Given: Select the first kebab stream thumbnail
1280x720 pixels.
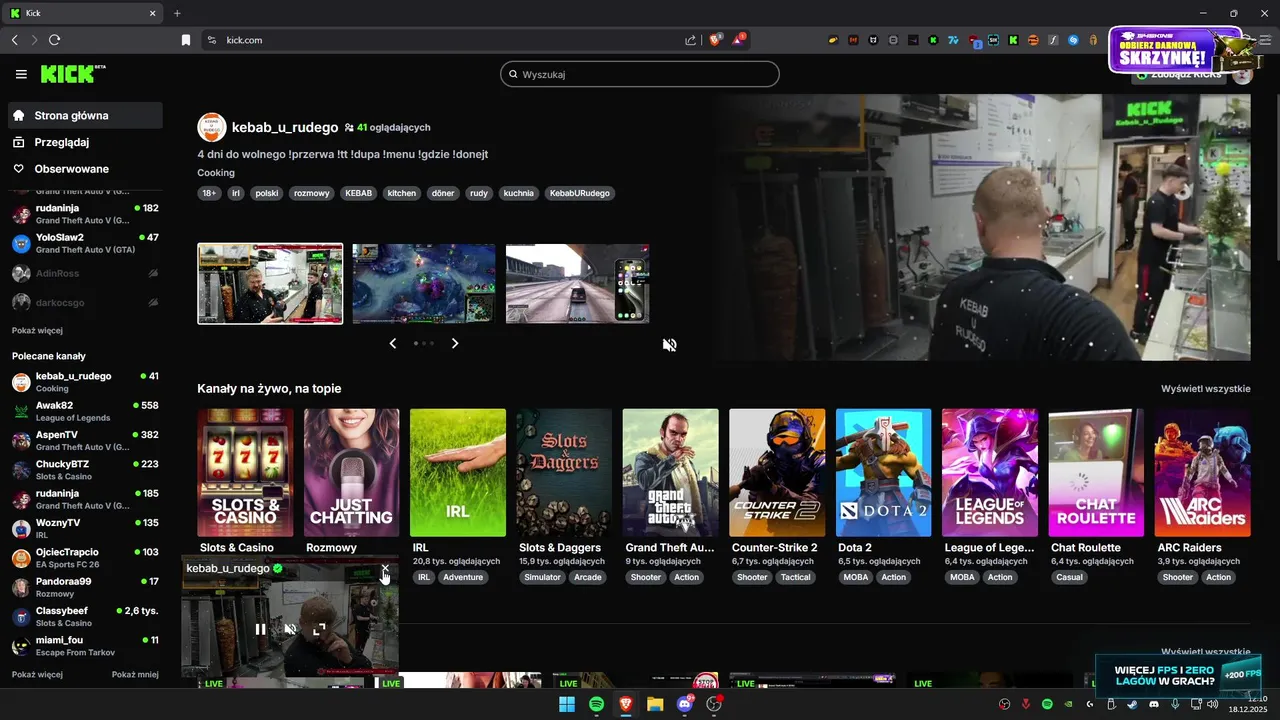Looking at the screenshot, I should point(270,283).
